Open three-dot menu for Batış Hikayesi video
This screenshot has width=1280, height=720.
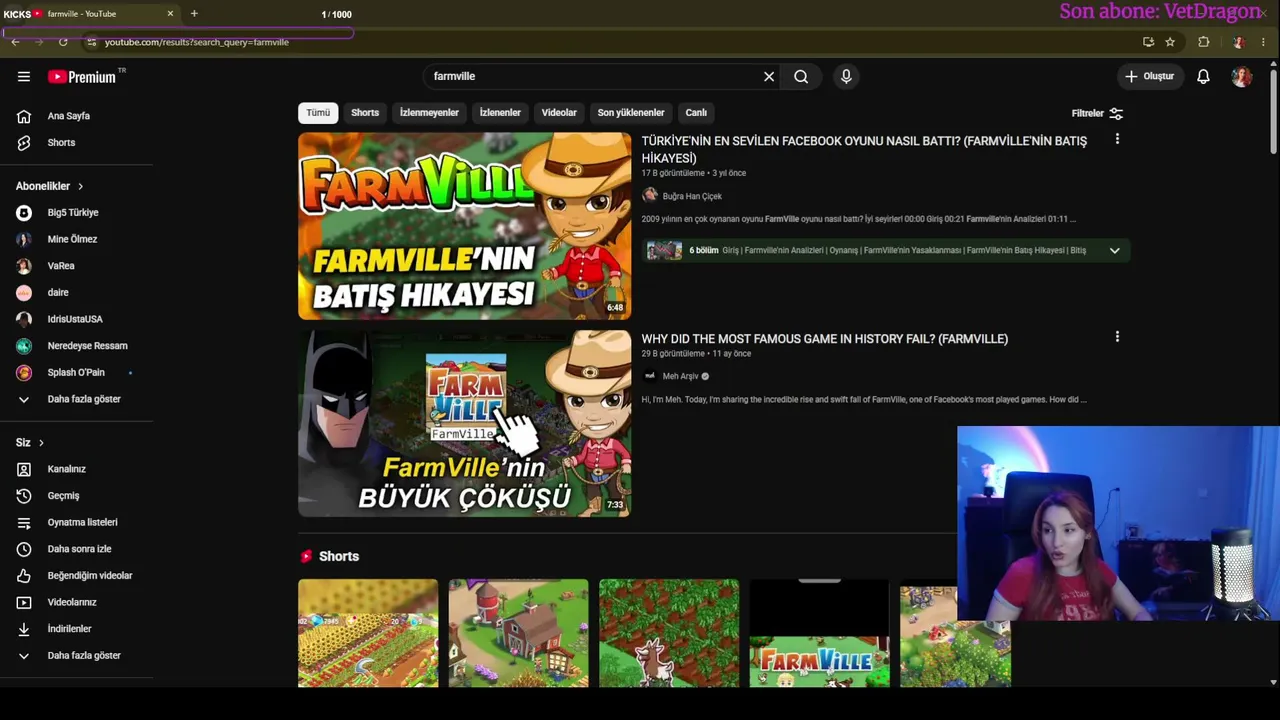click(1117, 140)
